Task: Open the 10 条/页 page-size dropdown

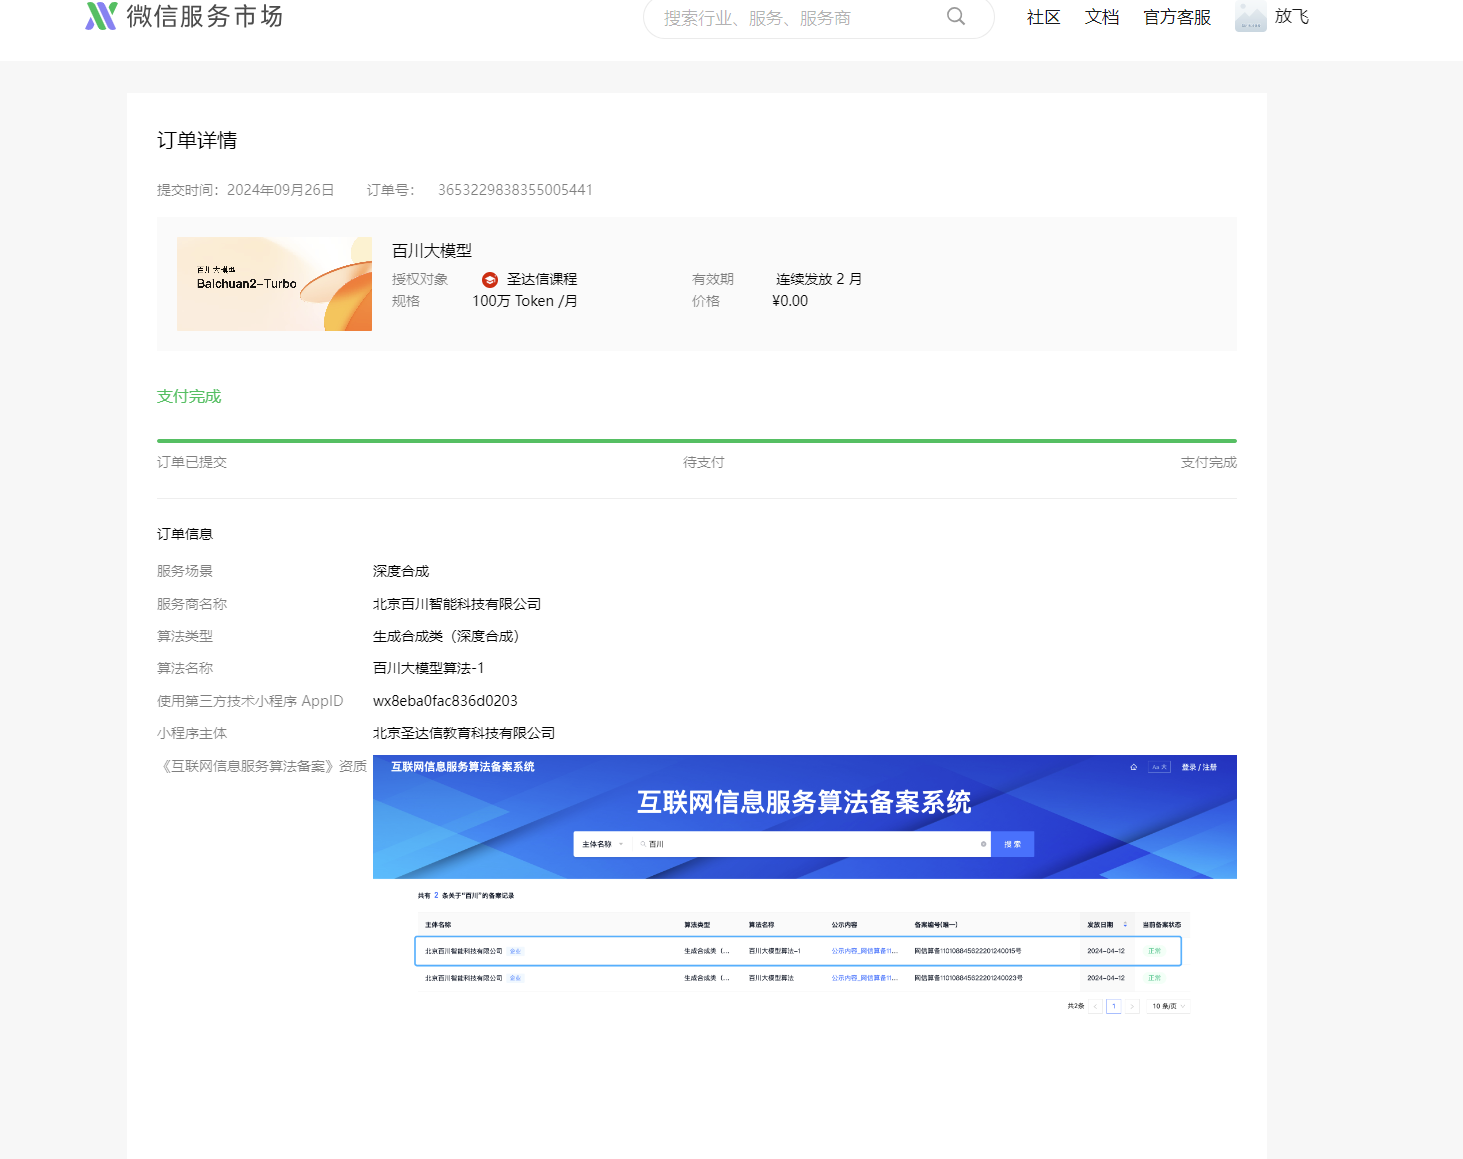Action: [x=1168, y=1006]
